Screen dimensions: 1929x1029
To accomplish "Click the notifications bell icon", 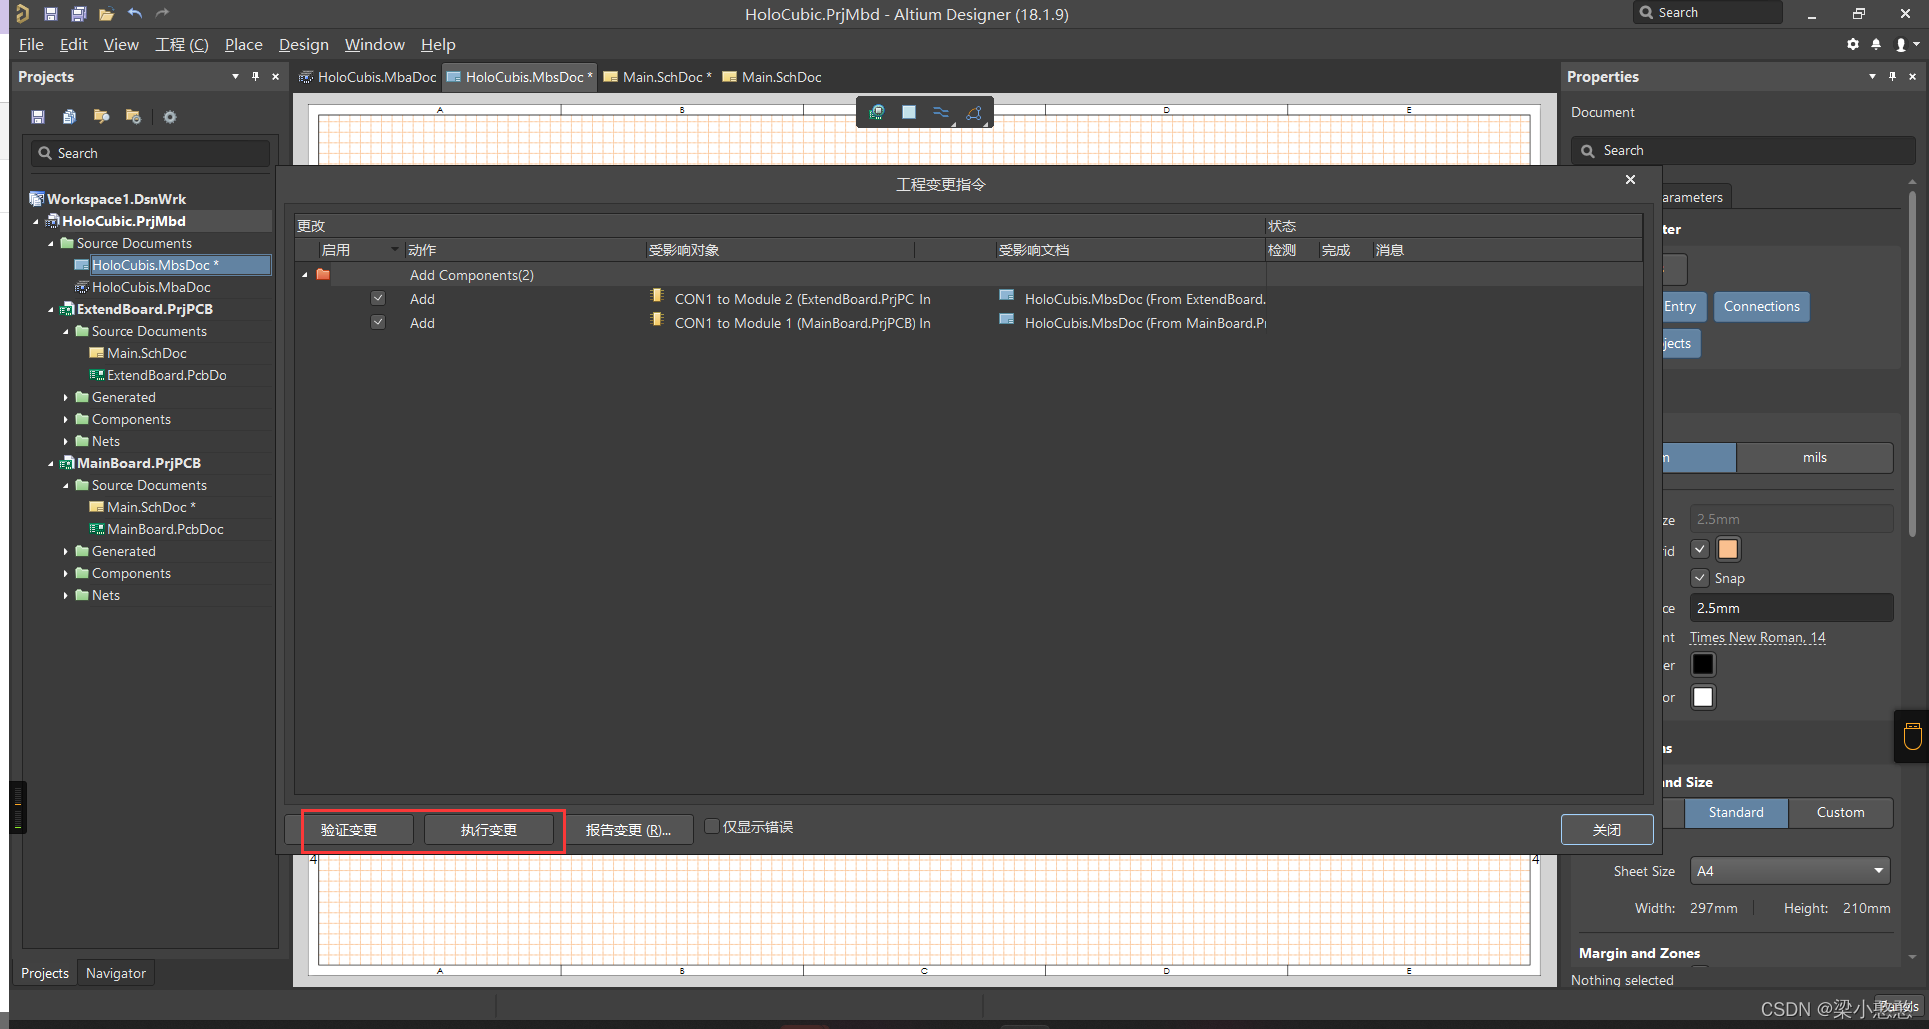I will pyautogui.click(x=1876, y=44).
